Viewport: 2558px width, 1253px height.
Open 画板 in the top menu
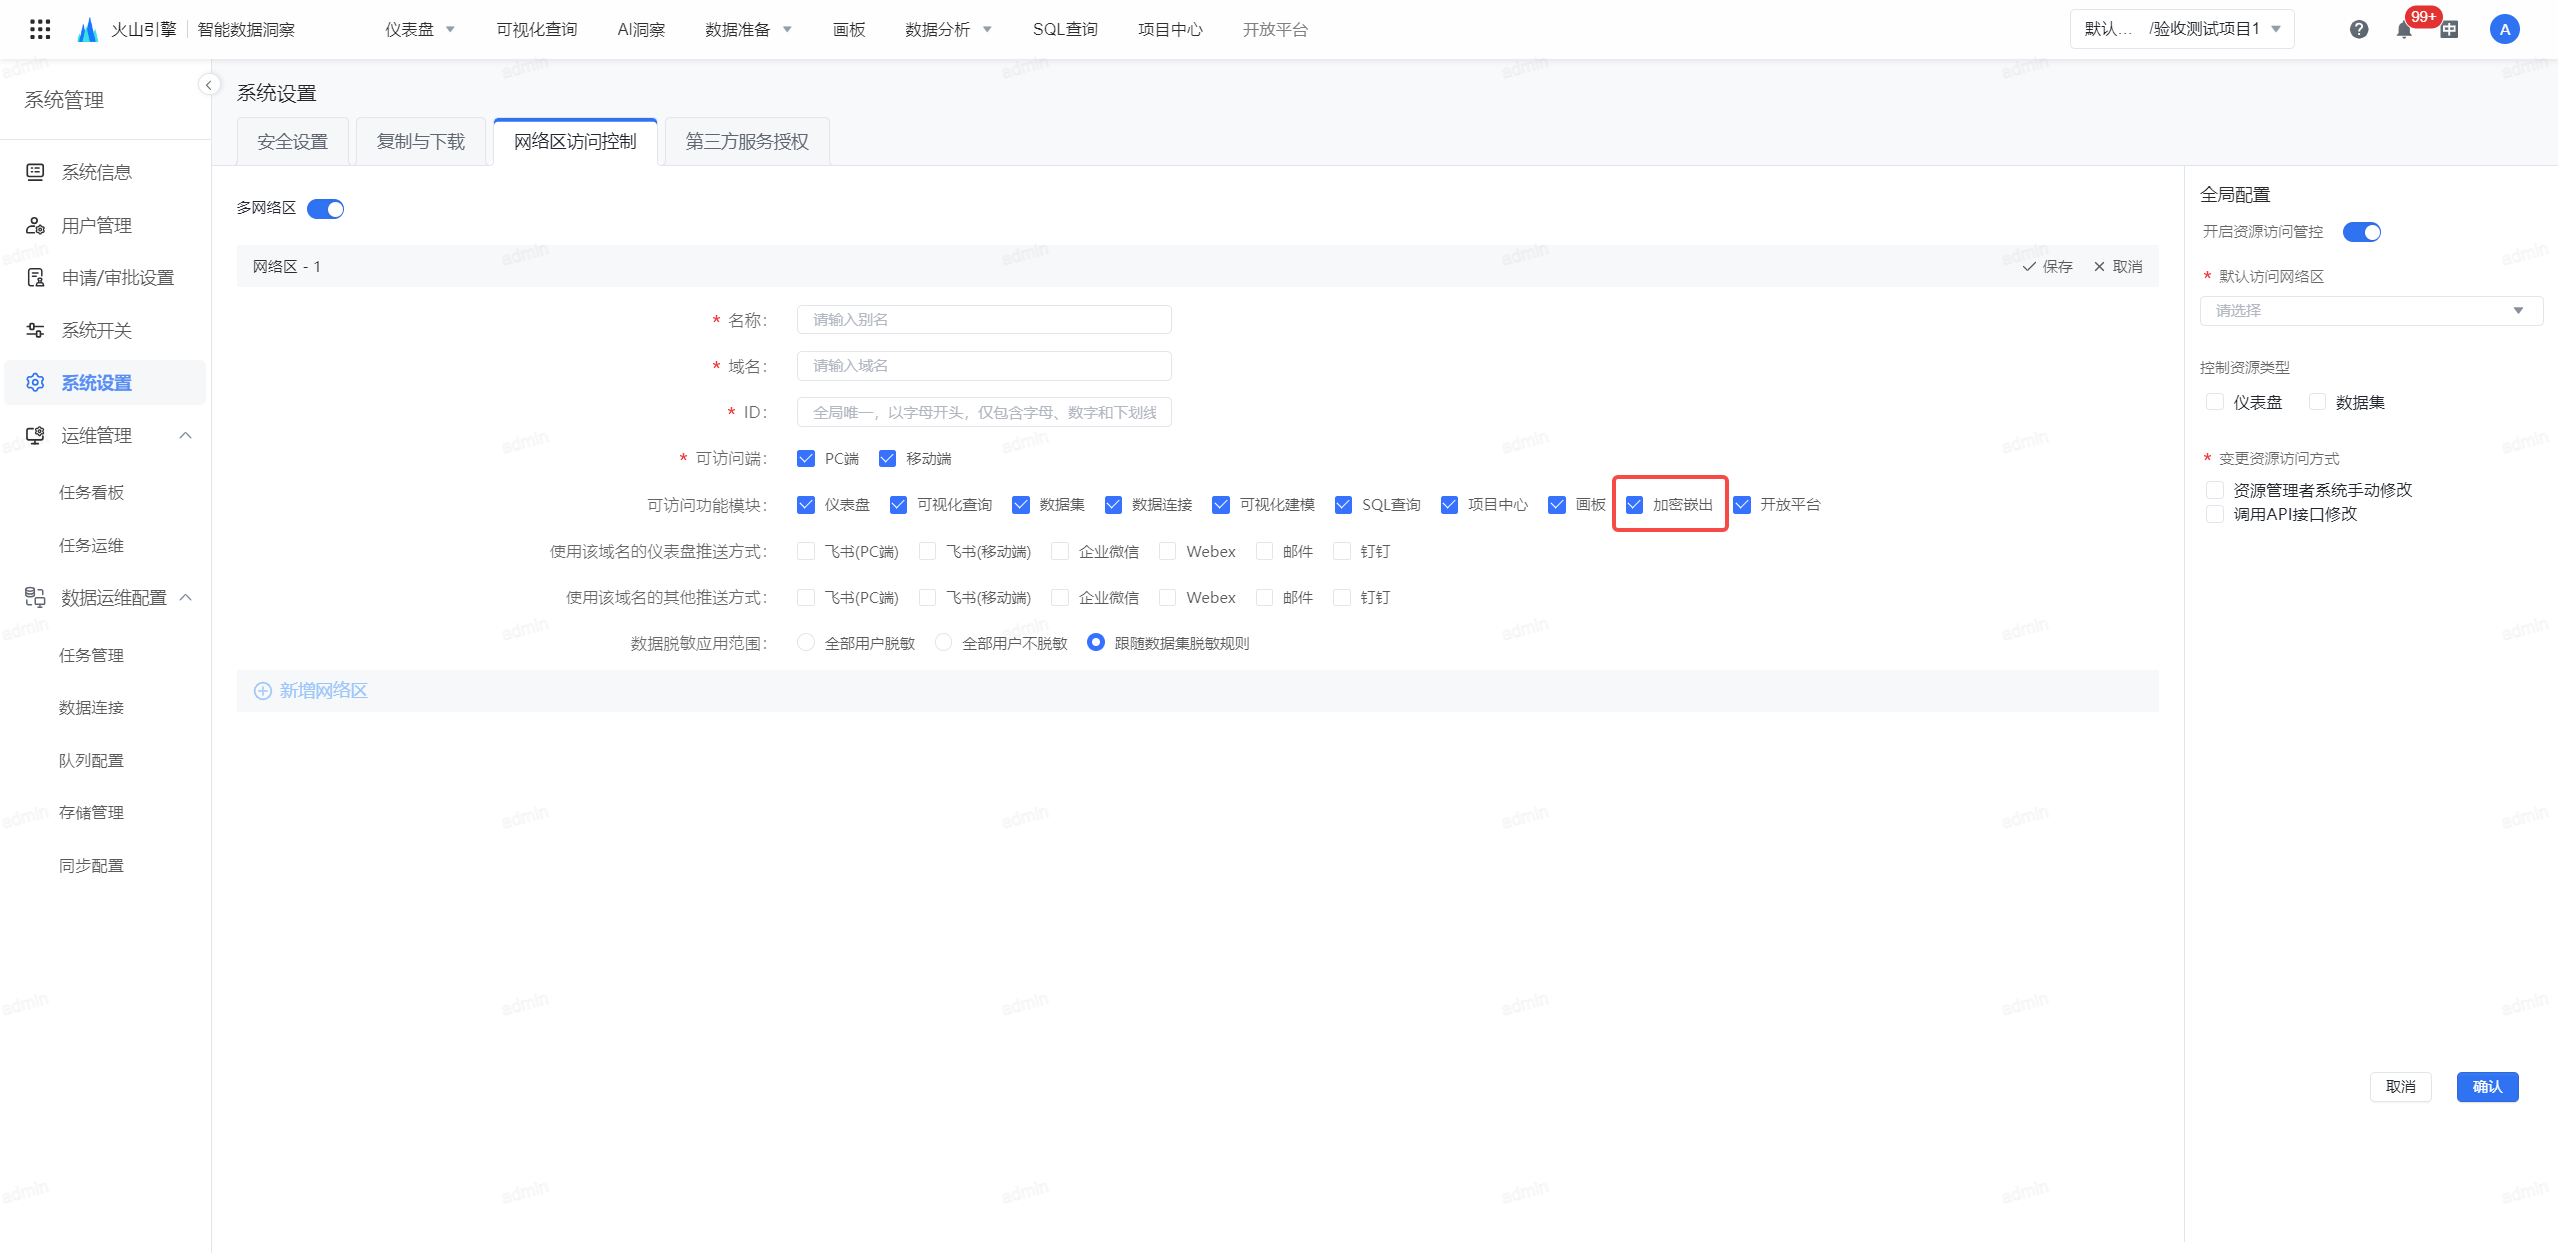(x=849, y=29)
